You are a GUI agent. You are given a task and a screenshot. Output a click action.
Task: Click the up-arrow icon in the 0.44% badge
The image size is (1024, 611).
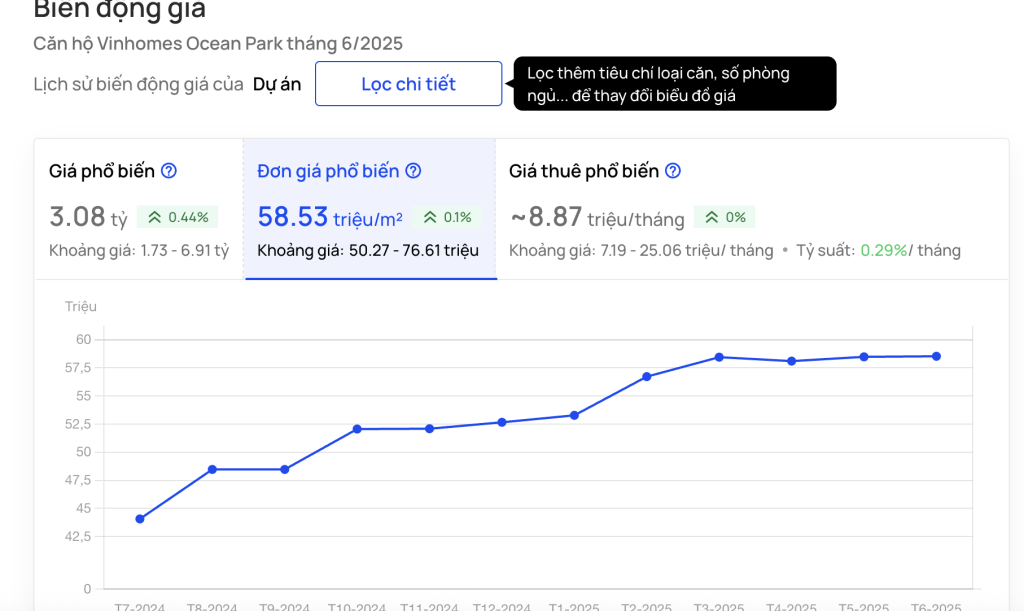click(154, 217)
